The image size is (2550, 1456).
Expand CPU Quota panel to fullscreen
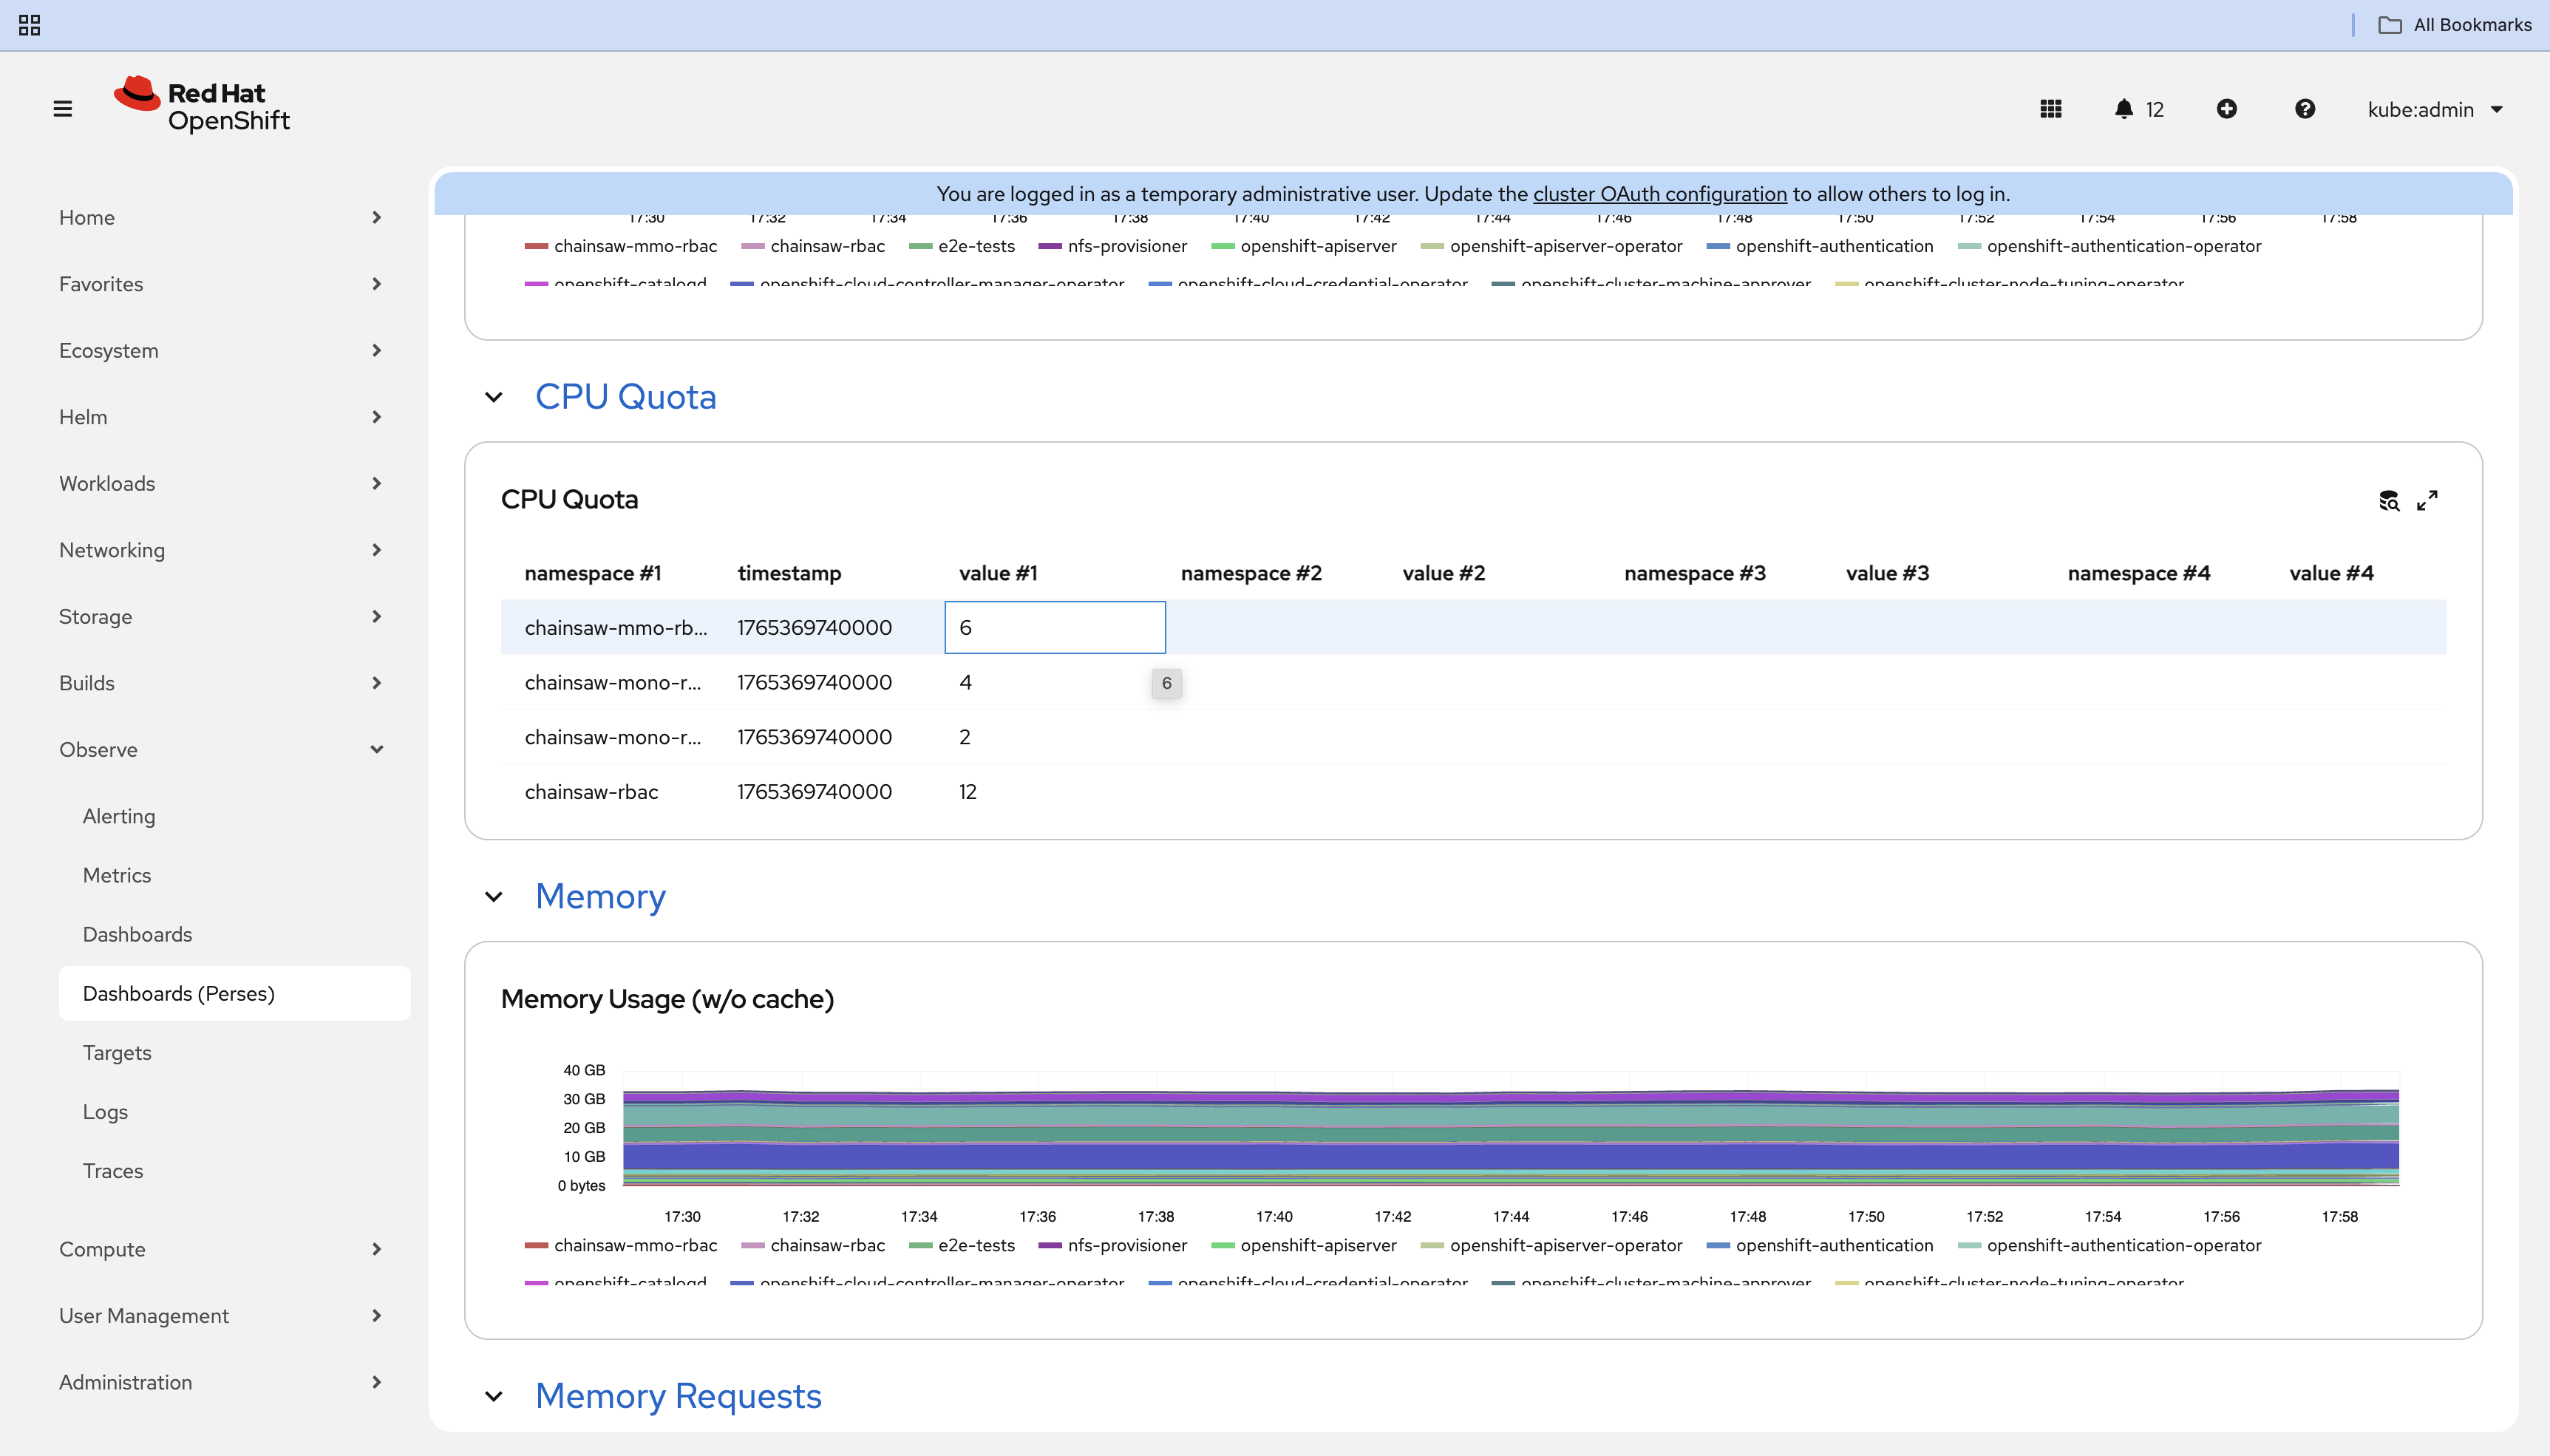pos(2427,500)
